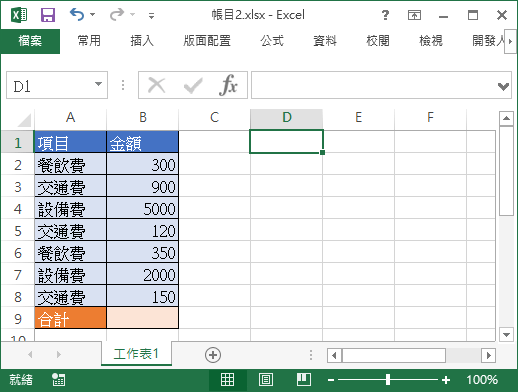Open the 版面配置 tab
The width and height of the screenshot is (518, 392).
[x=207, y=41]
